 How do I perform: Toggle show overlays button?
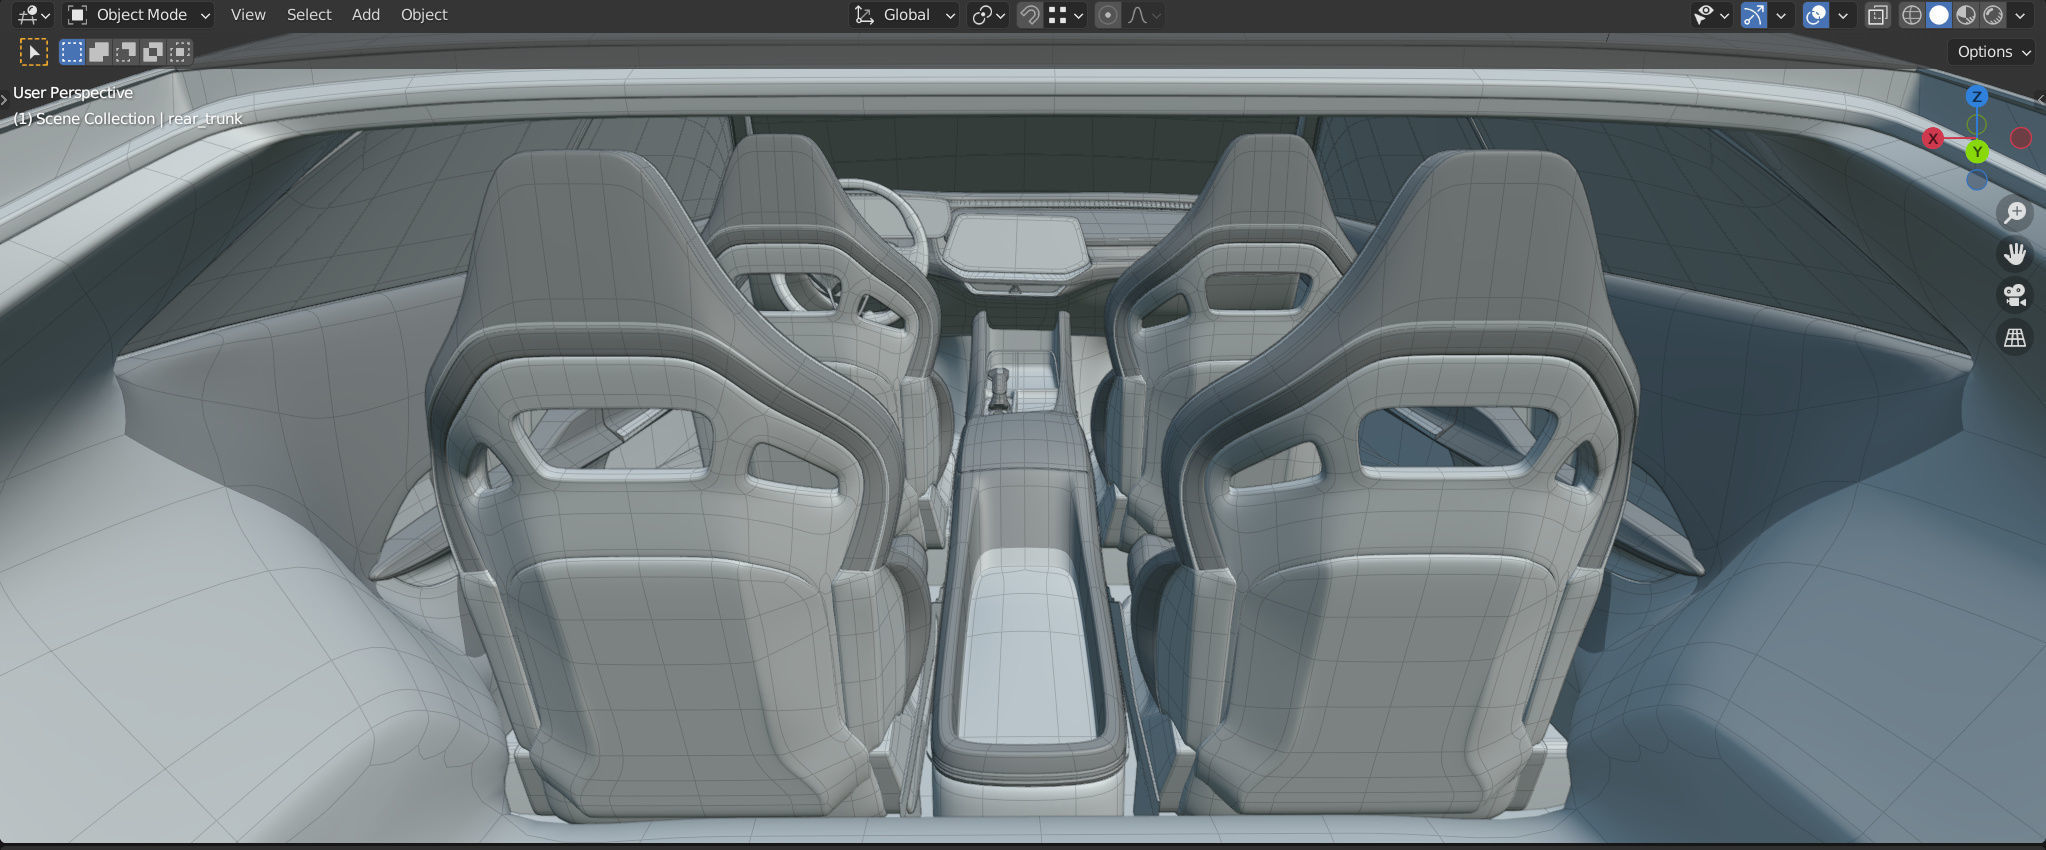[x=1816, y=15]
